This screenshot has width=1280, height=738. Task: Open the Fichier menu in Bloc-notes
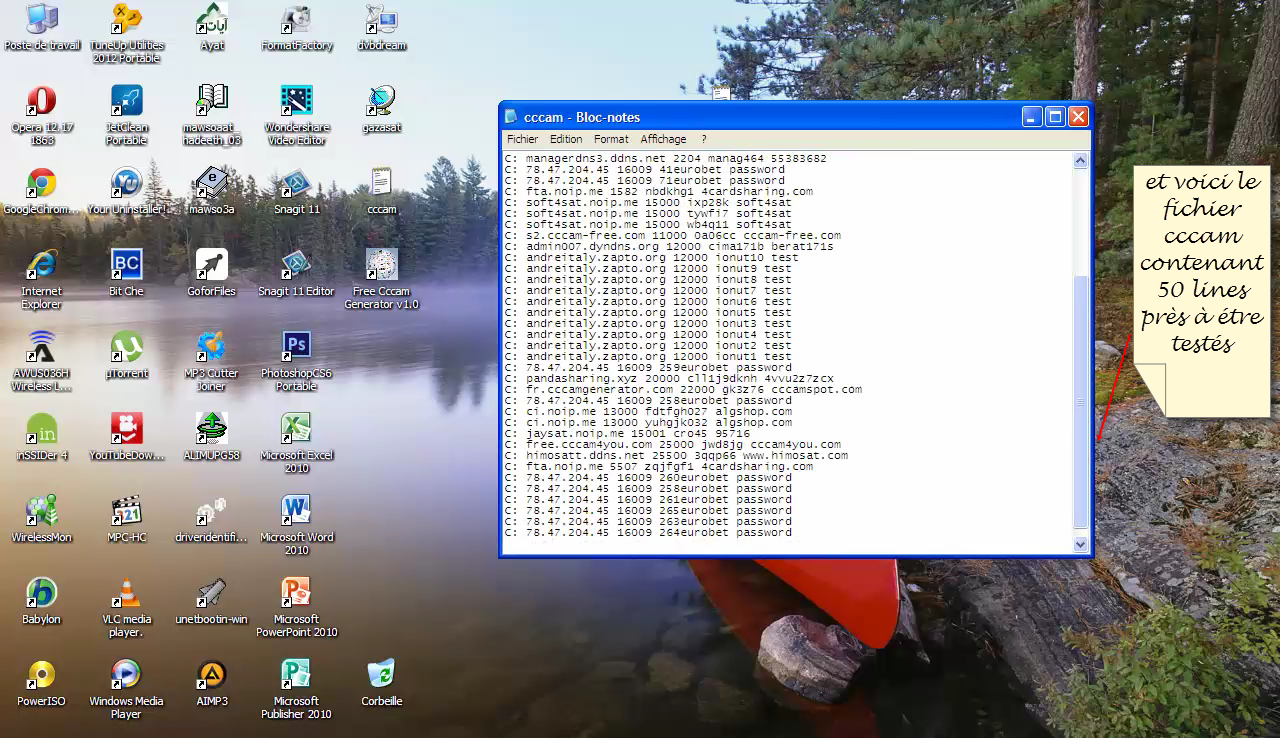tap(522, 139)
